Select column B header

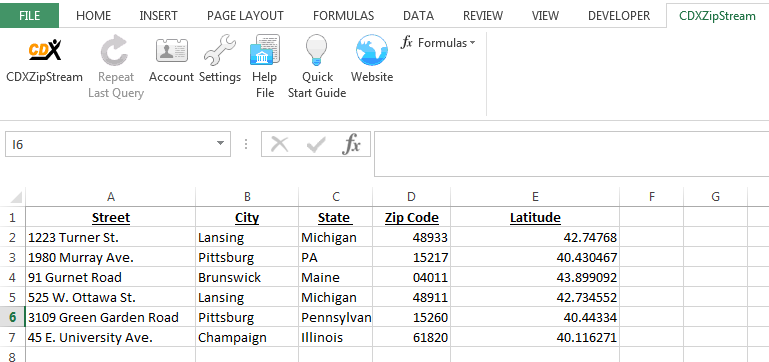[247, 197]
